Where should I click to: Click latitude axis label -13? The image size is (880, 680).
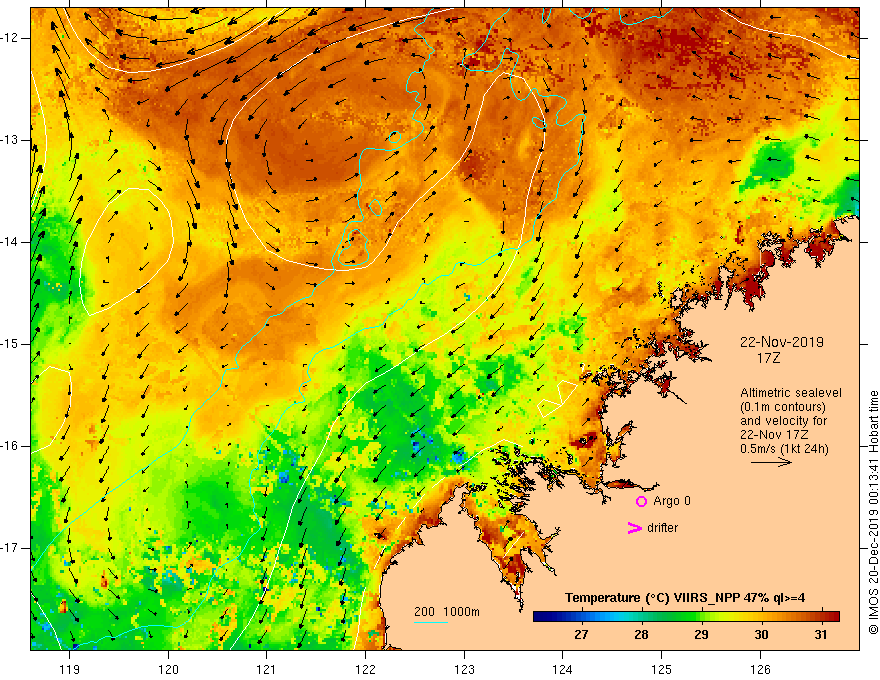click(x=11, y=140)
